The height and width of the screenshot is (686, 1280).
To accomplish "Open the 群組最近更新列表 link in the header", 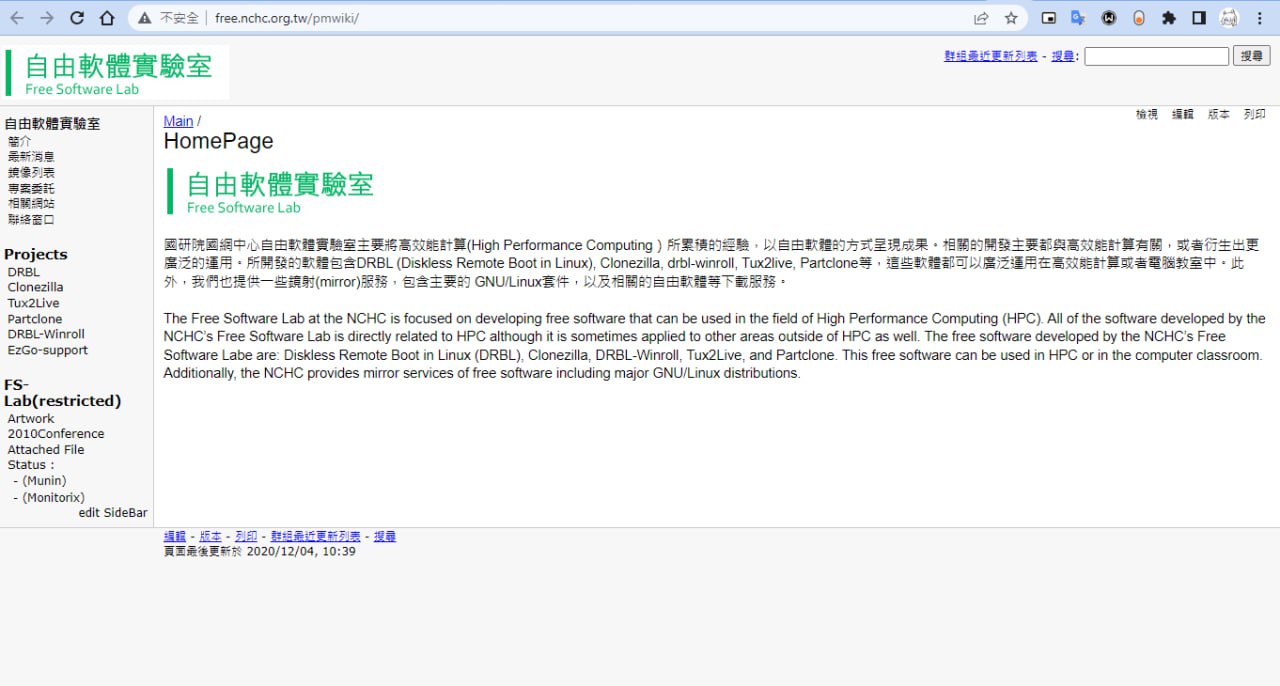I will click(x=990, y=57).
